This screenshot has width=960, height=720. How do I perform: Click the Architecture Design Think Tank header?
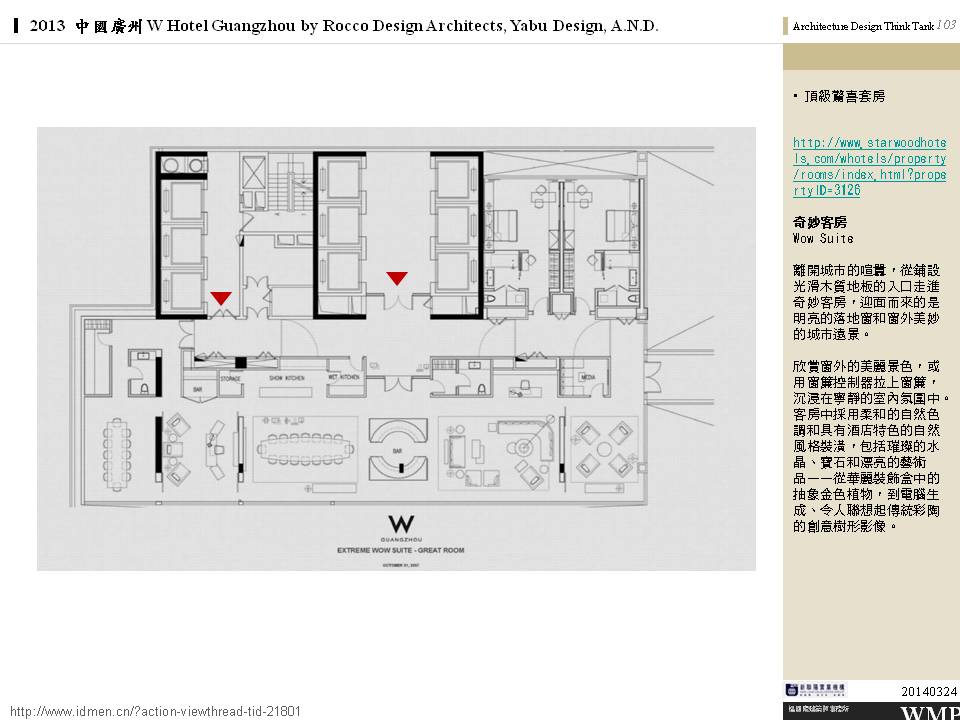[x=863, y=27]
